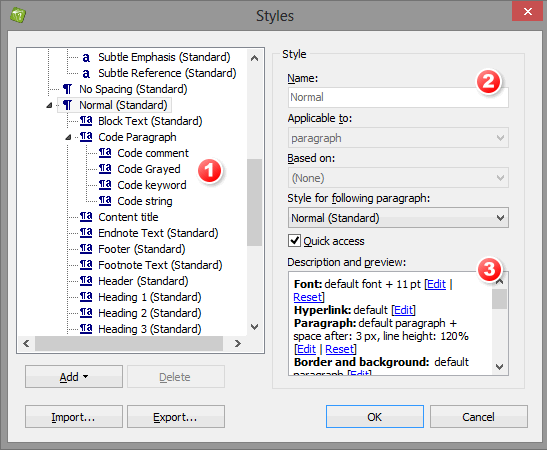Image resolution: width=547 pixels, height=450 pixels.
Task: Click the Export... button
Action: (x=176, y=417)
